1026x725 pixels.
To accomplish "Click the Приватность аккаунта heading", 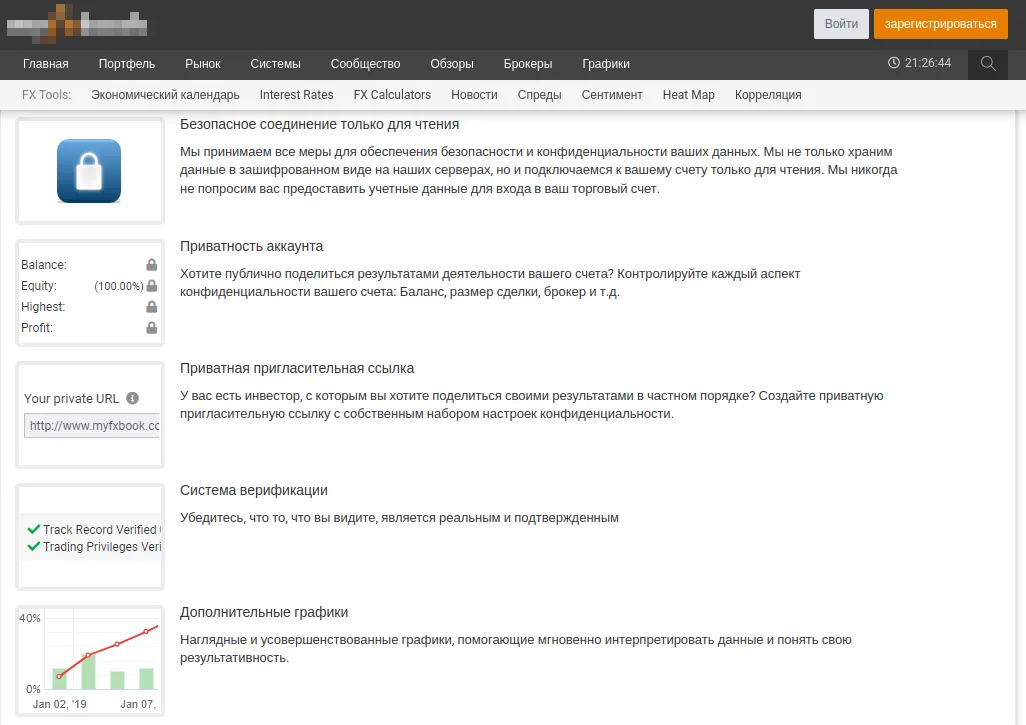I will (x=251, y=246).
